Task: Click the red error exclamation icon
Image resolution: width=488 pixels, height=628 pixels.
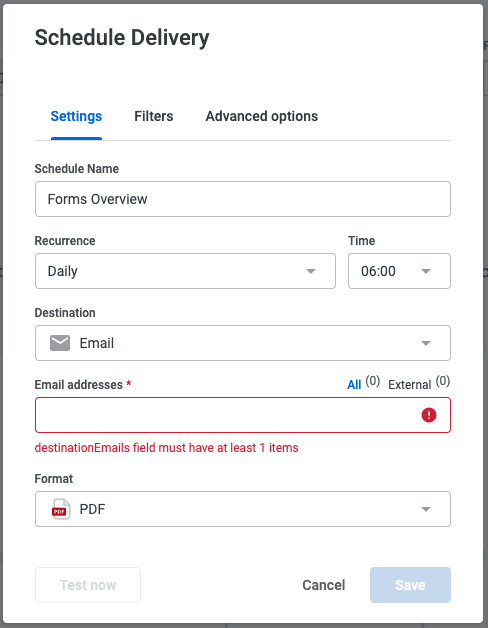Action: click(429, 415)
